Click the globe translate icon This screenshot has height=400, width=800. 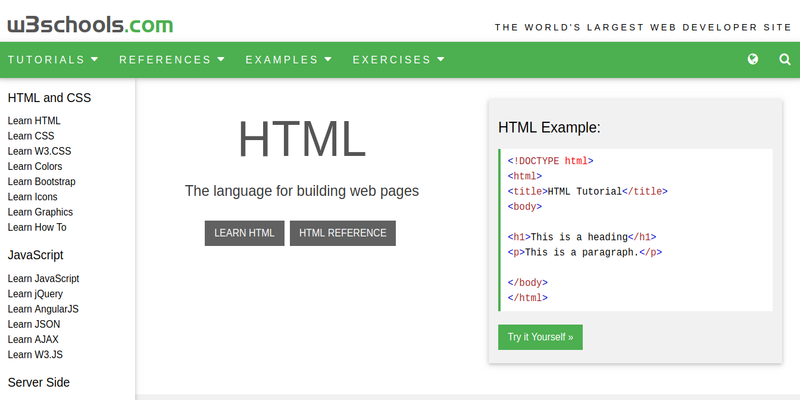[753, 59]
